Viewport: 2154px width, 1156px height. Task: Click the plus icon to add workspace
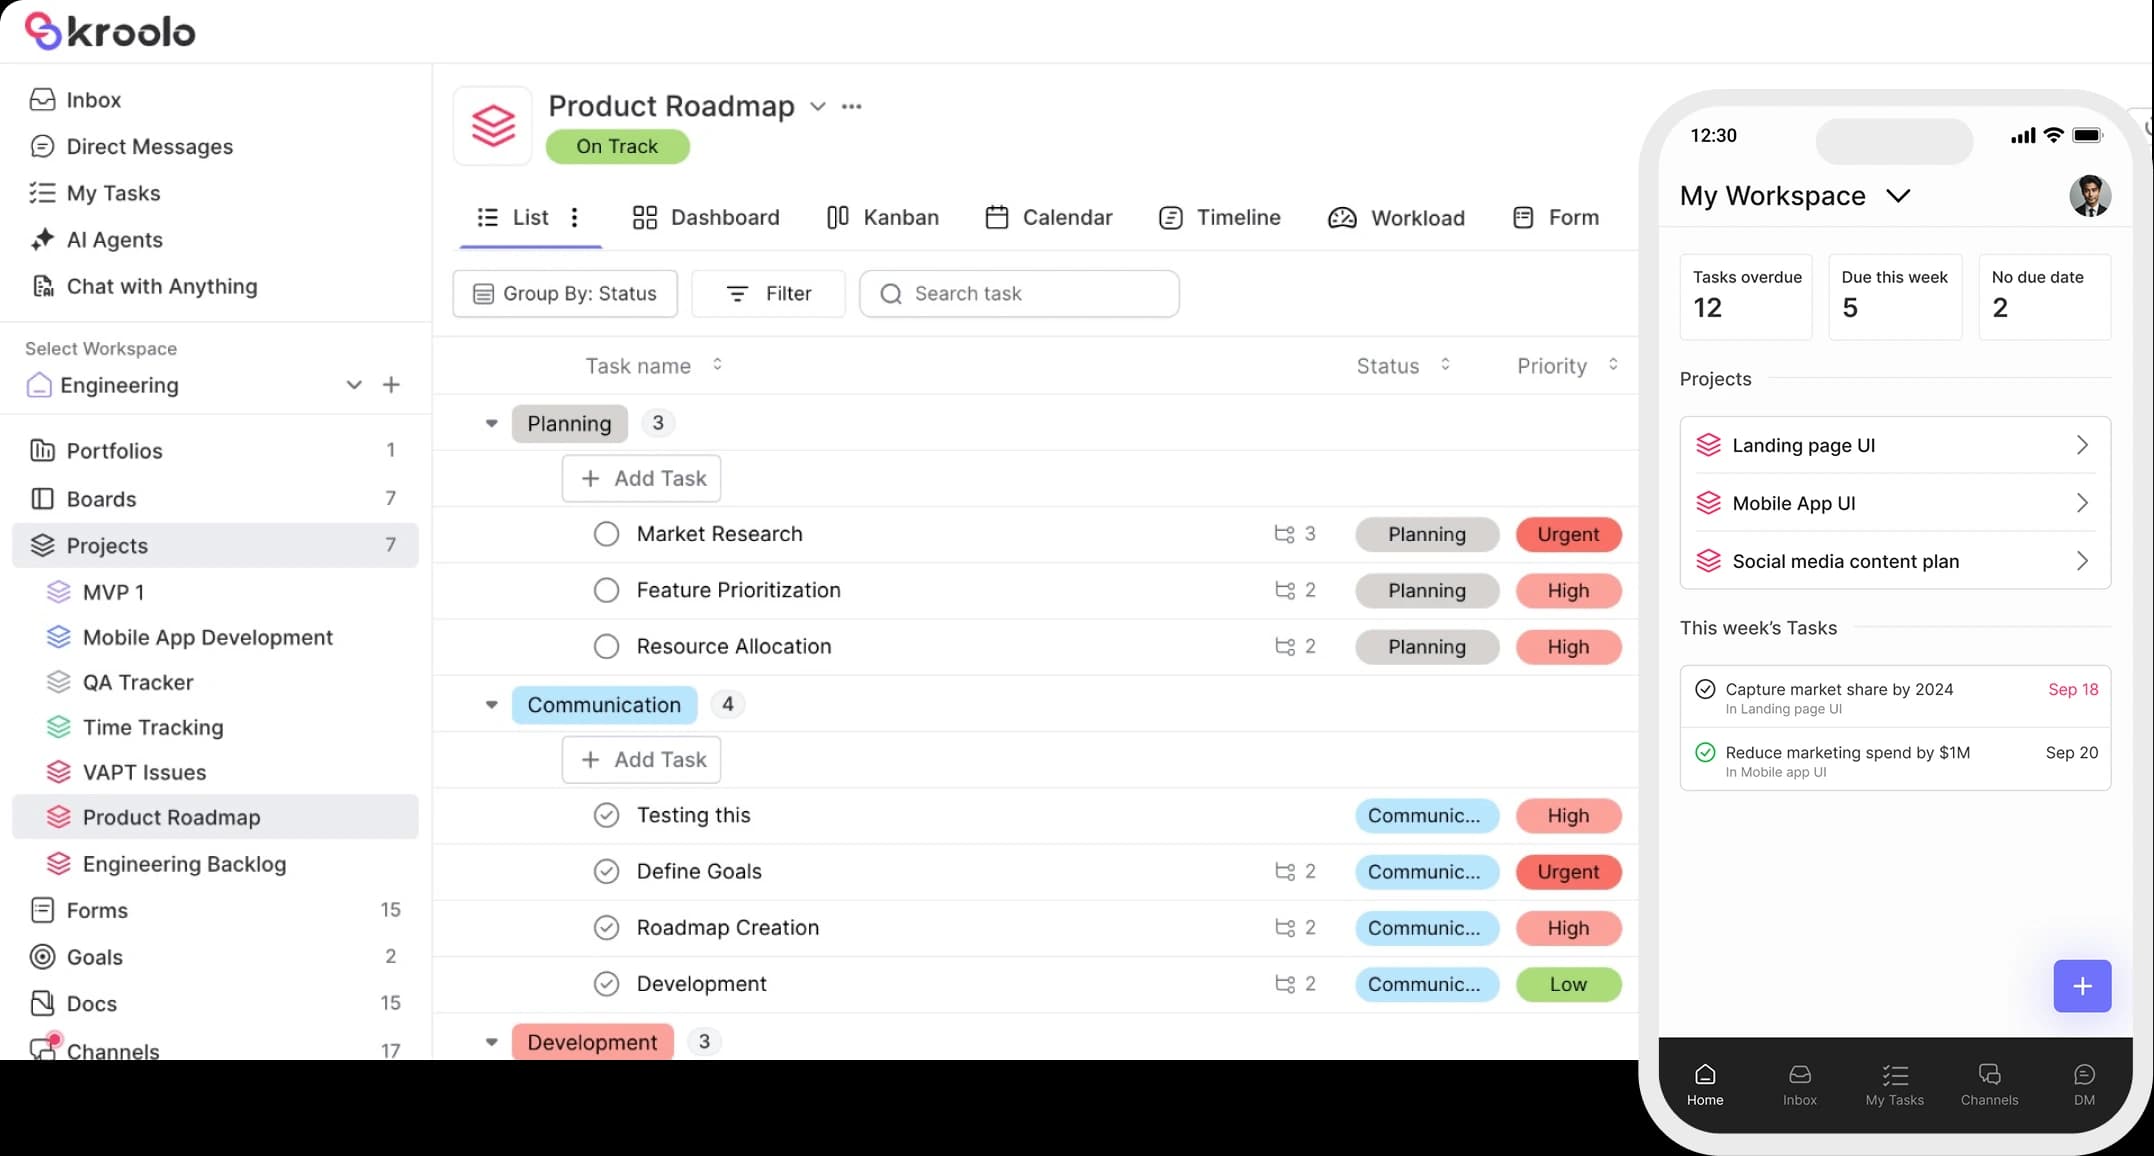click(x=391, y=385)
